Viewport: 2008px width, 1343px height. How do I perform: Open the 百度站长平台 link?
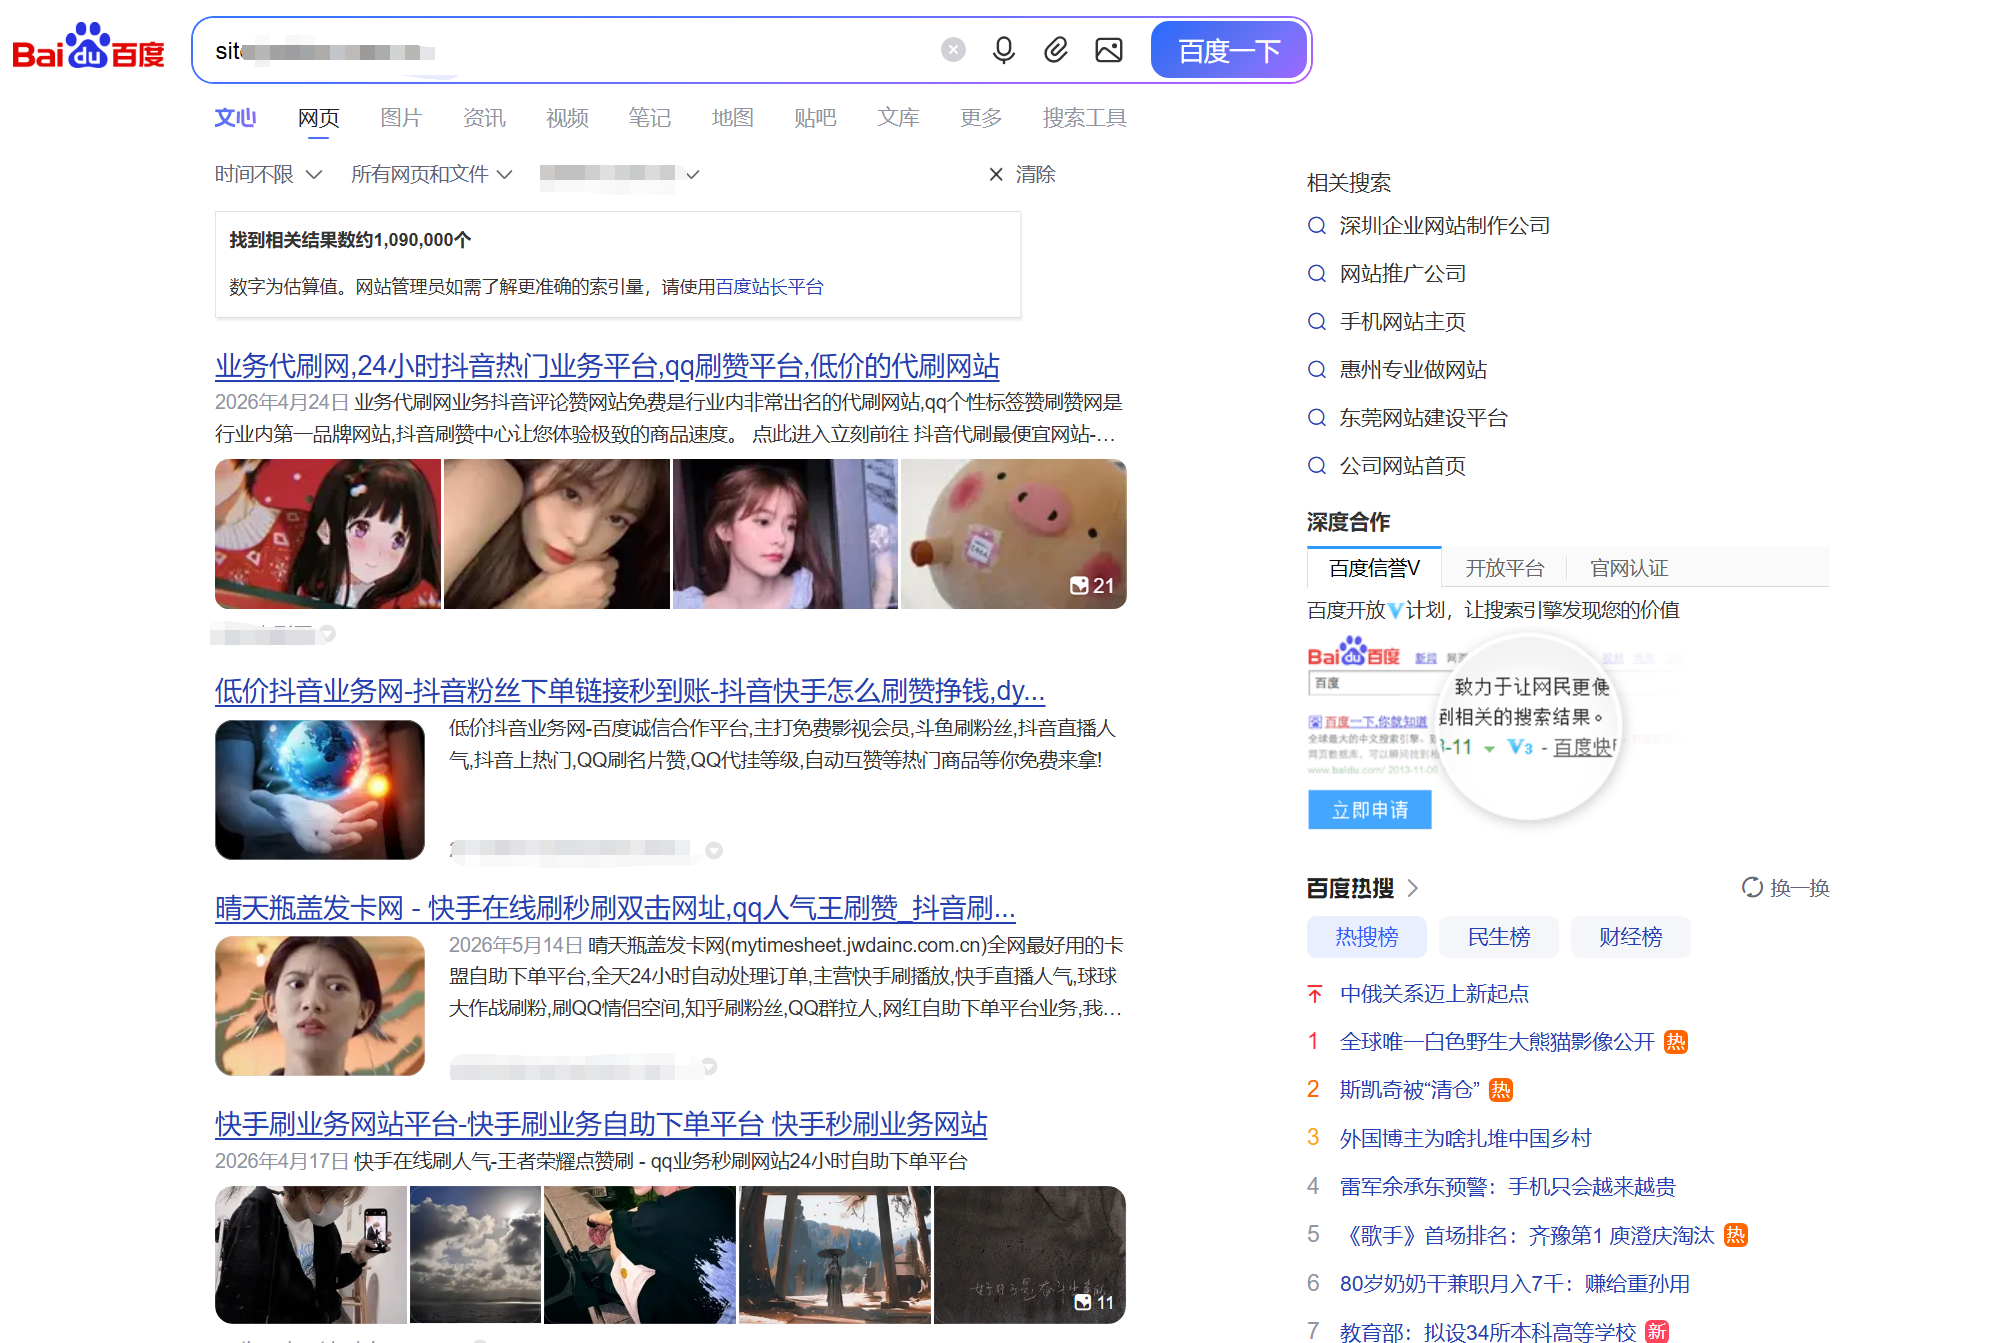click(x=769, y=287)
